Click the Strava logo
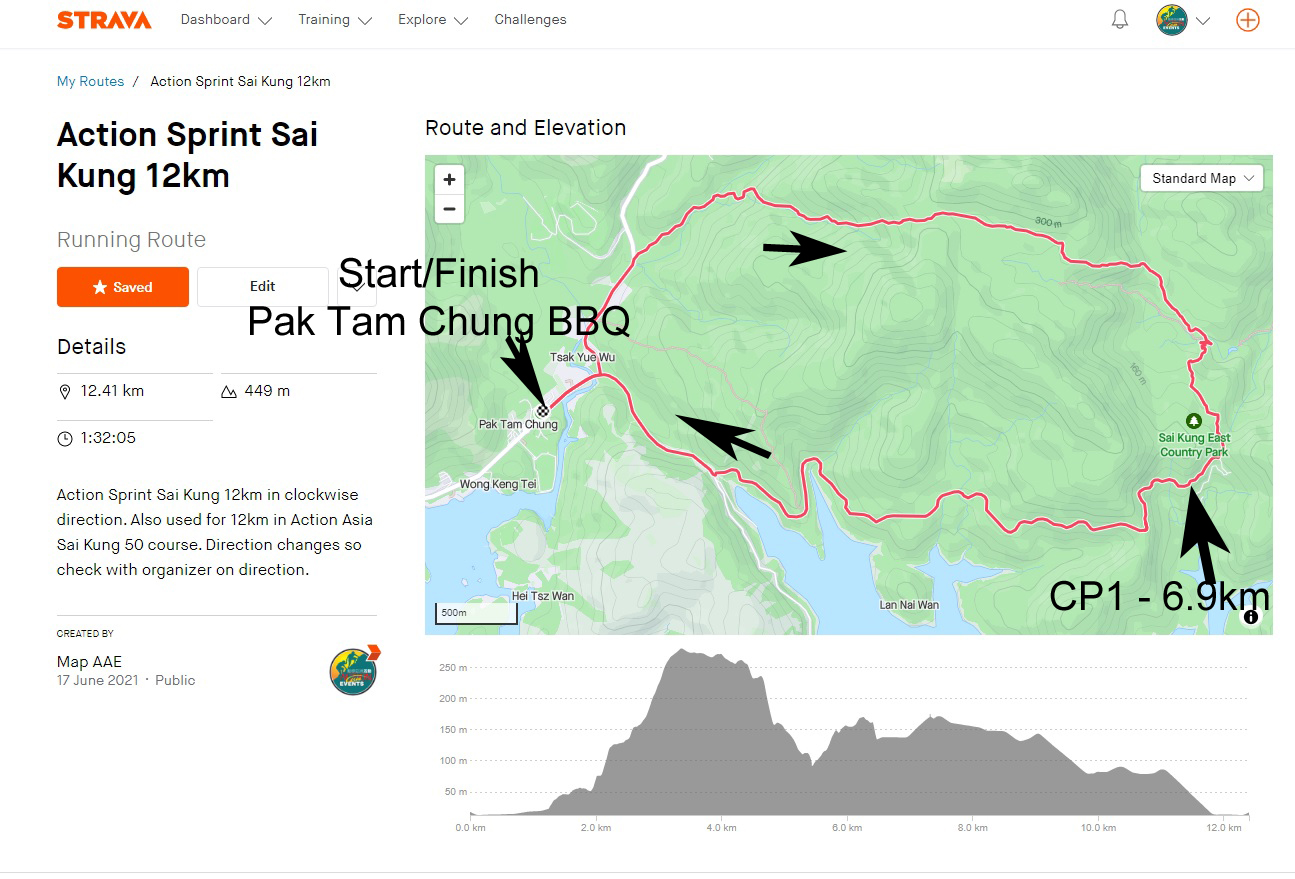 pos(104,20)
